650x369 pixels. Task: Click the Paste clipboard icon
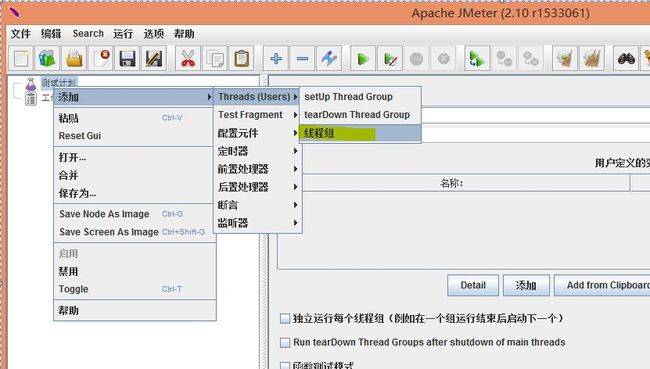tap(241, 58)
